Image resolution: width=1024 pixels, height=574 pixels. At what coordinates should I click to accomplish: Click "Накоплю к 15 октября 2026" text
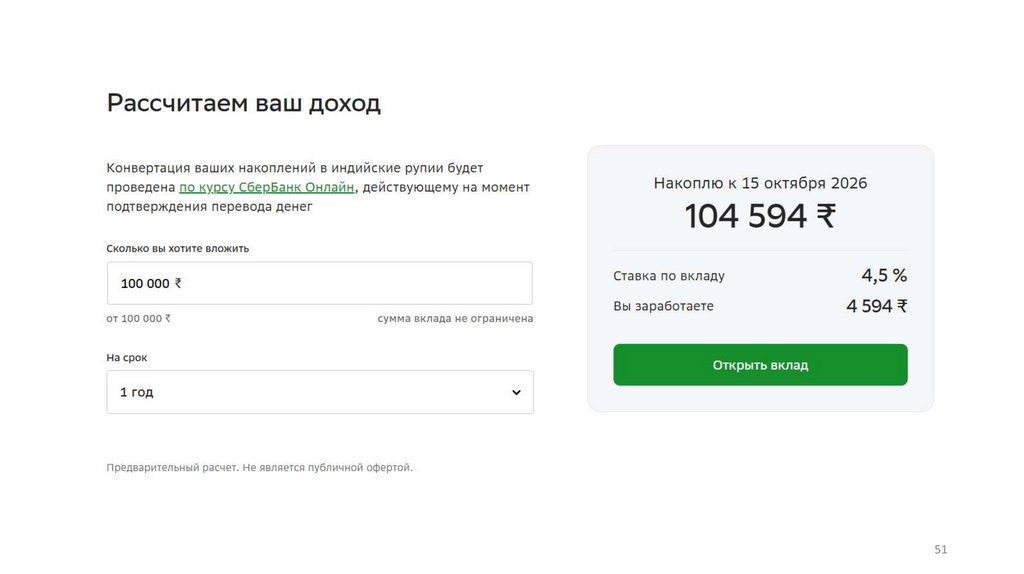click(760, 183)
